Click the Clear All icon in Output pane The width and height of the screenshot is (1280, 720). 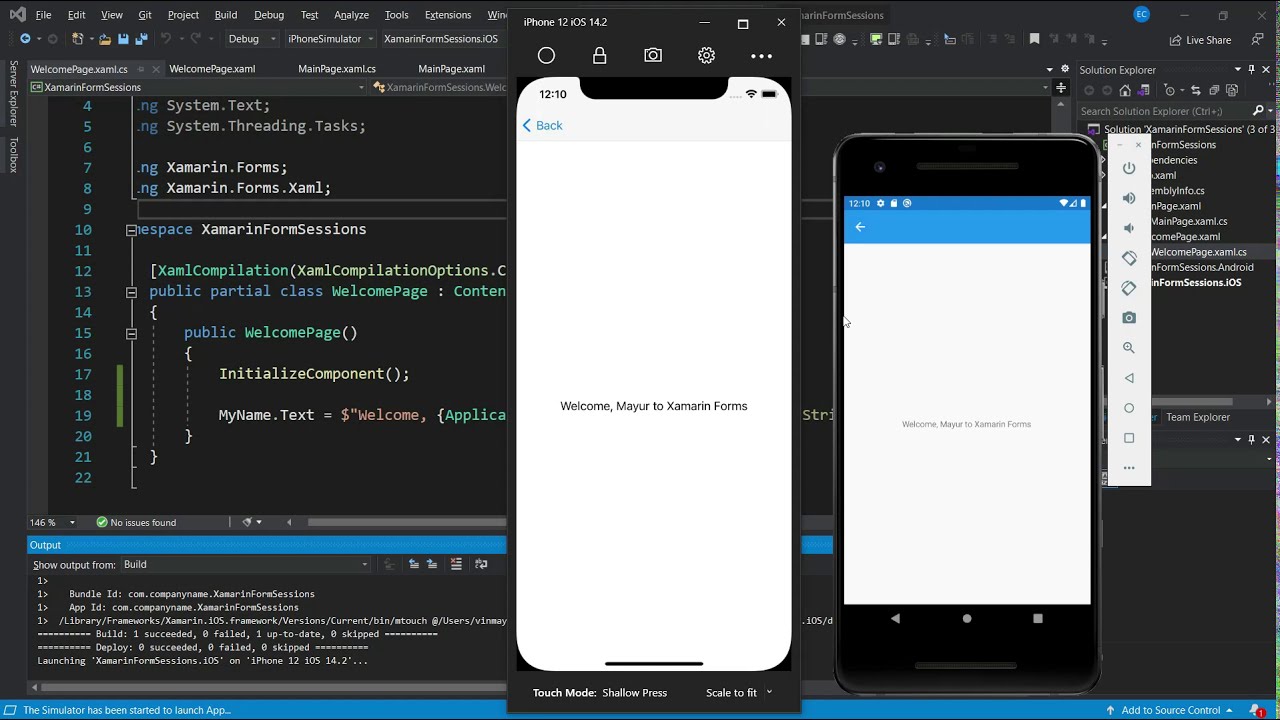tap(456, 565)
